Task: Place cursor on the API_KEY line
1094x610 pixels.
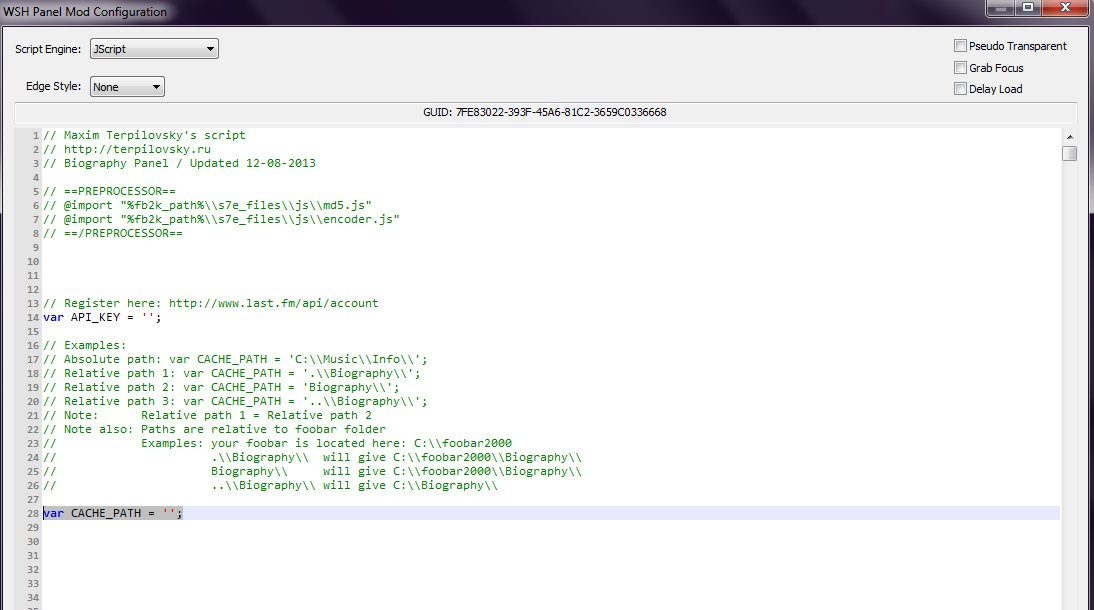Action: [x=101, y=317]
